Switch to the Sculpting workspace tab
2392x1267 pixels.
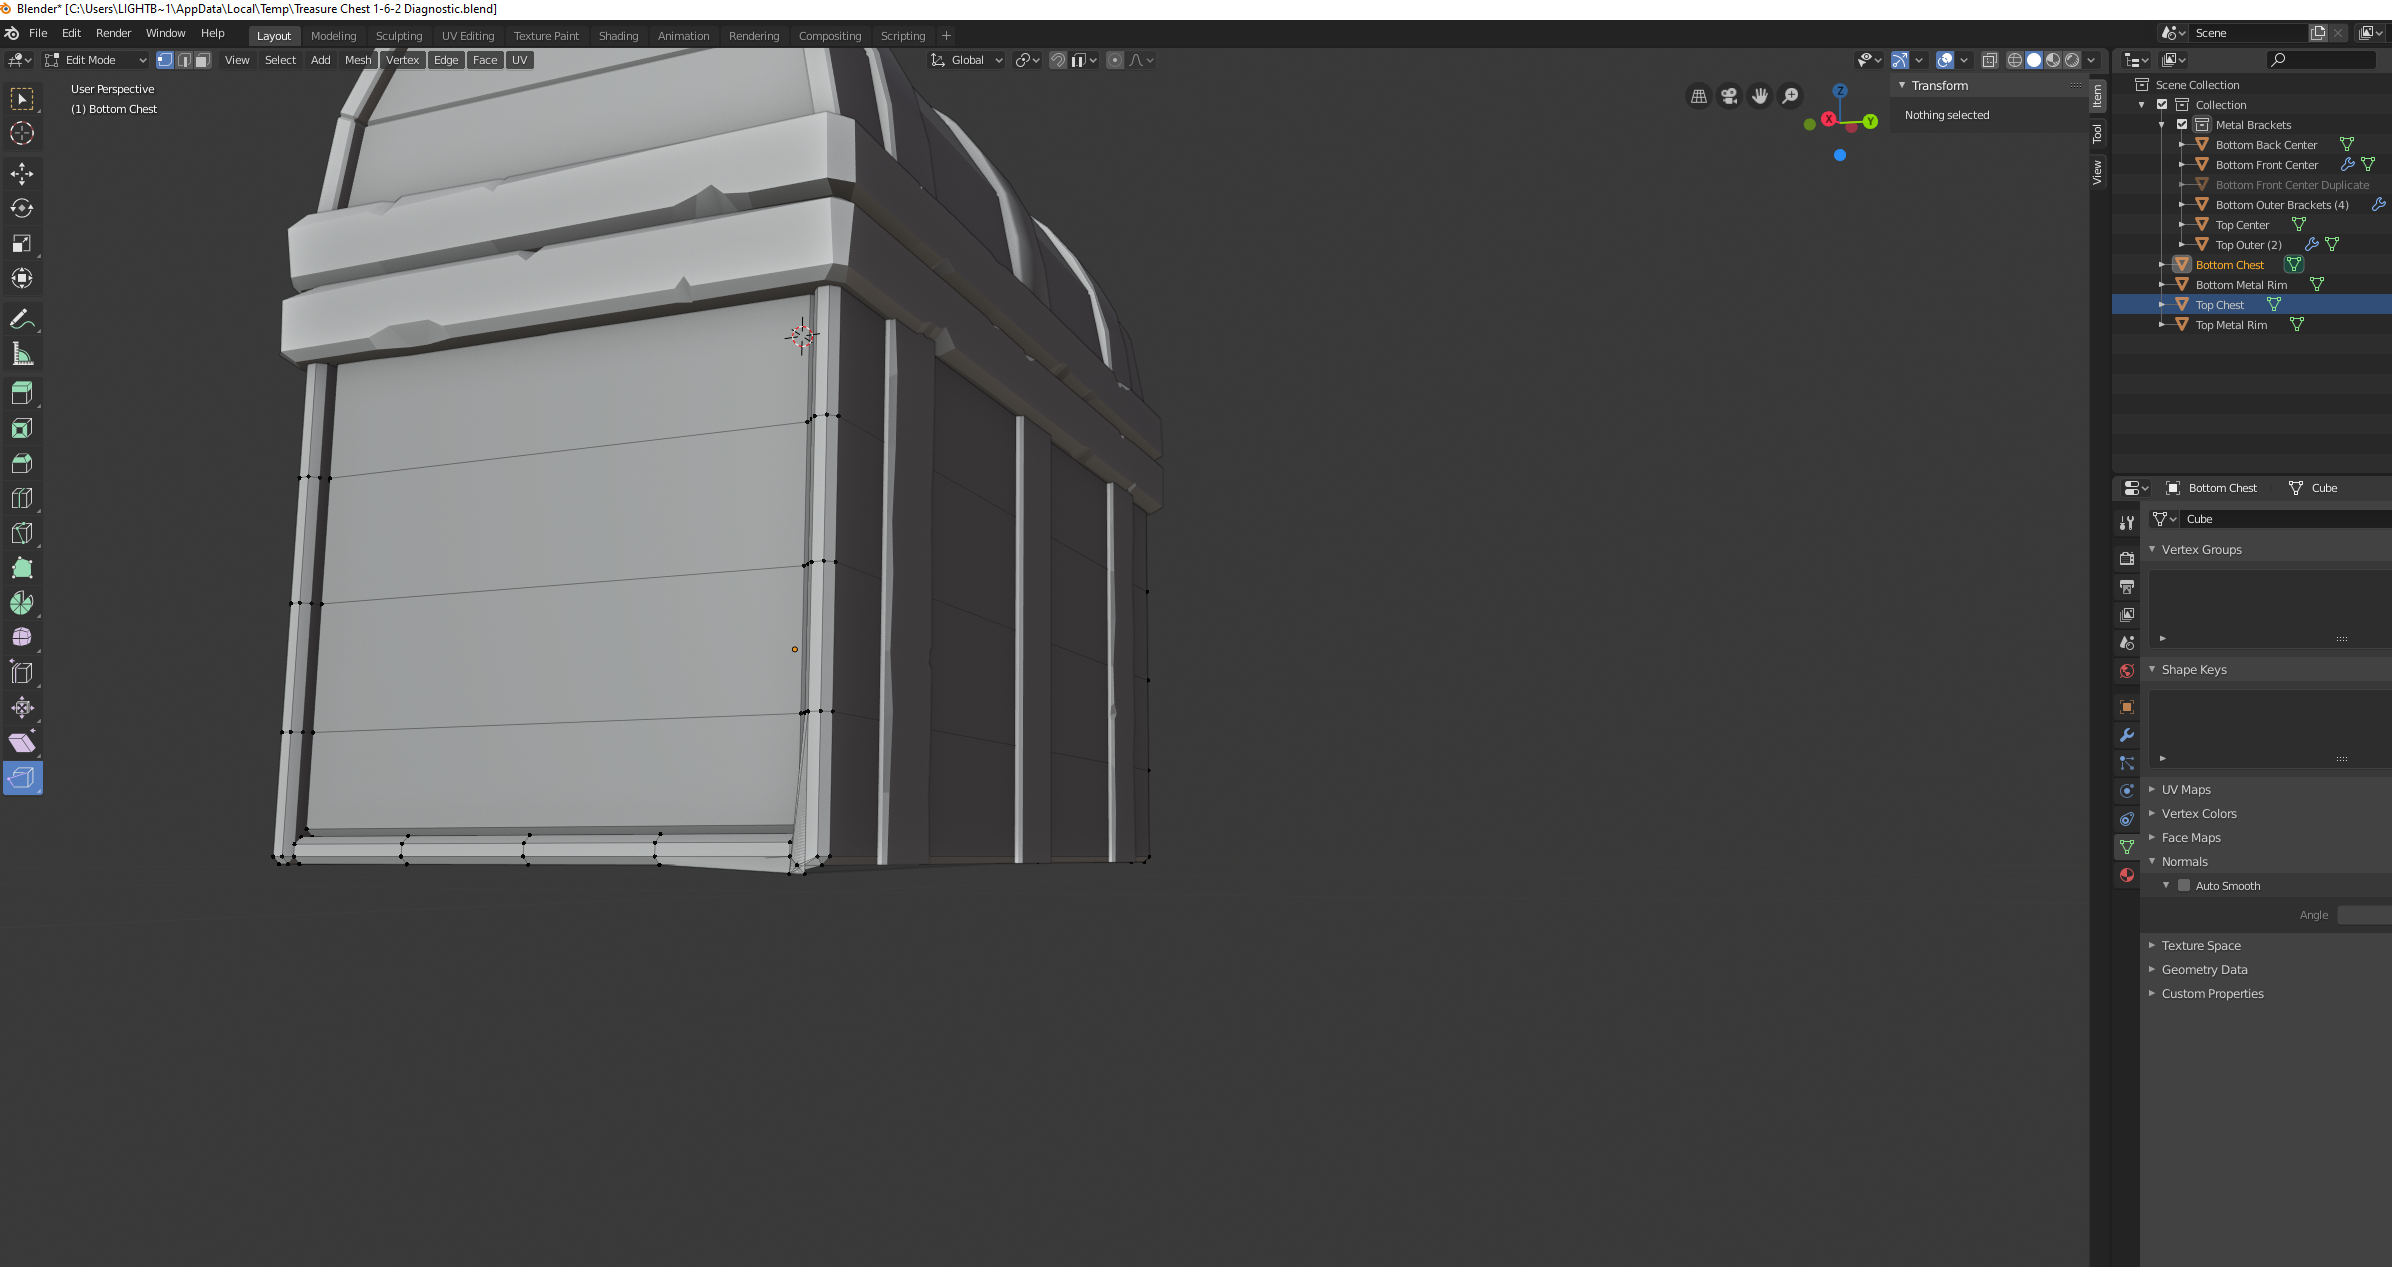[x=398, y=36]
